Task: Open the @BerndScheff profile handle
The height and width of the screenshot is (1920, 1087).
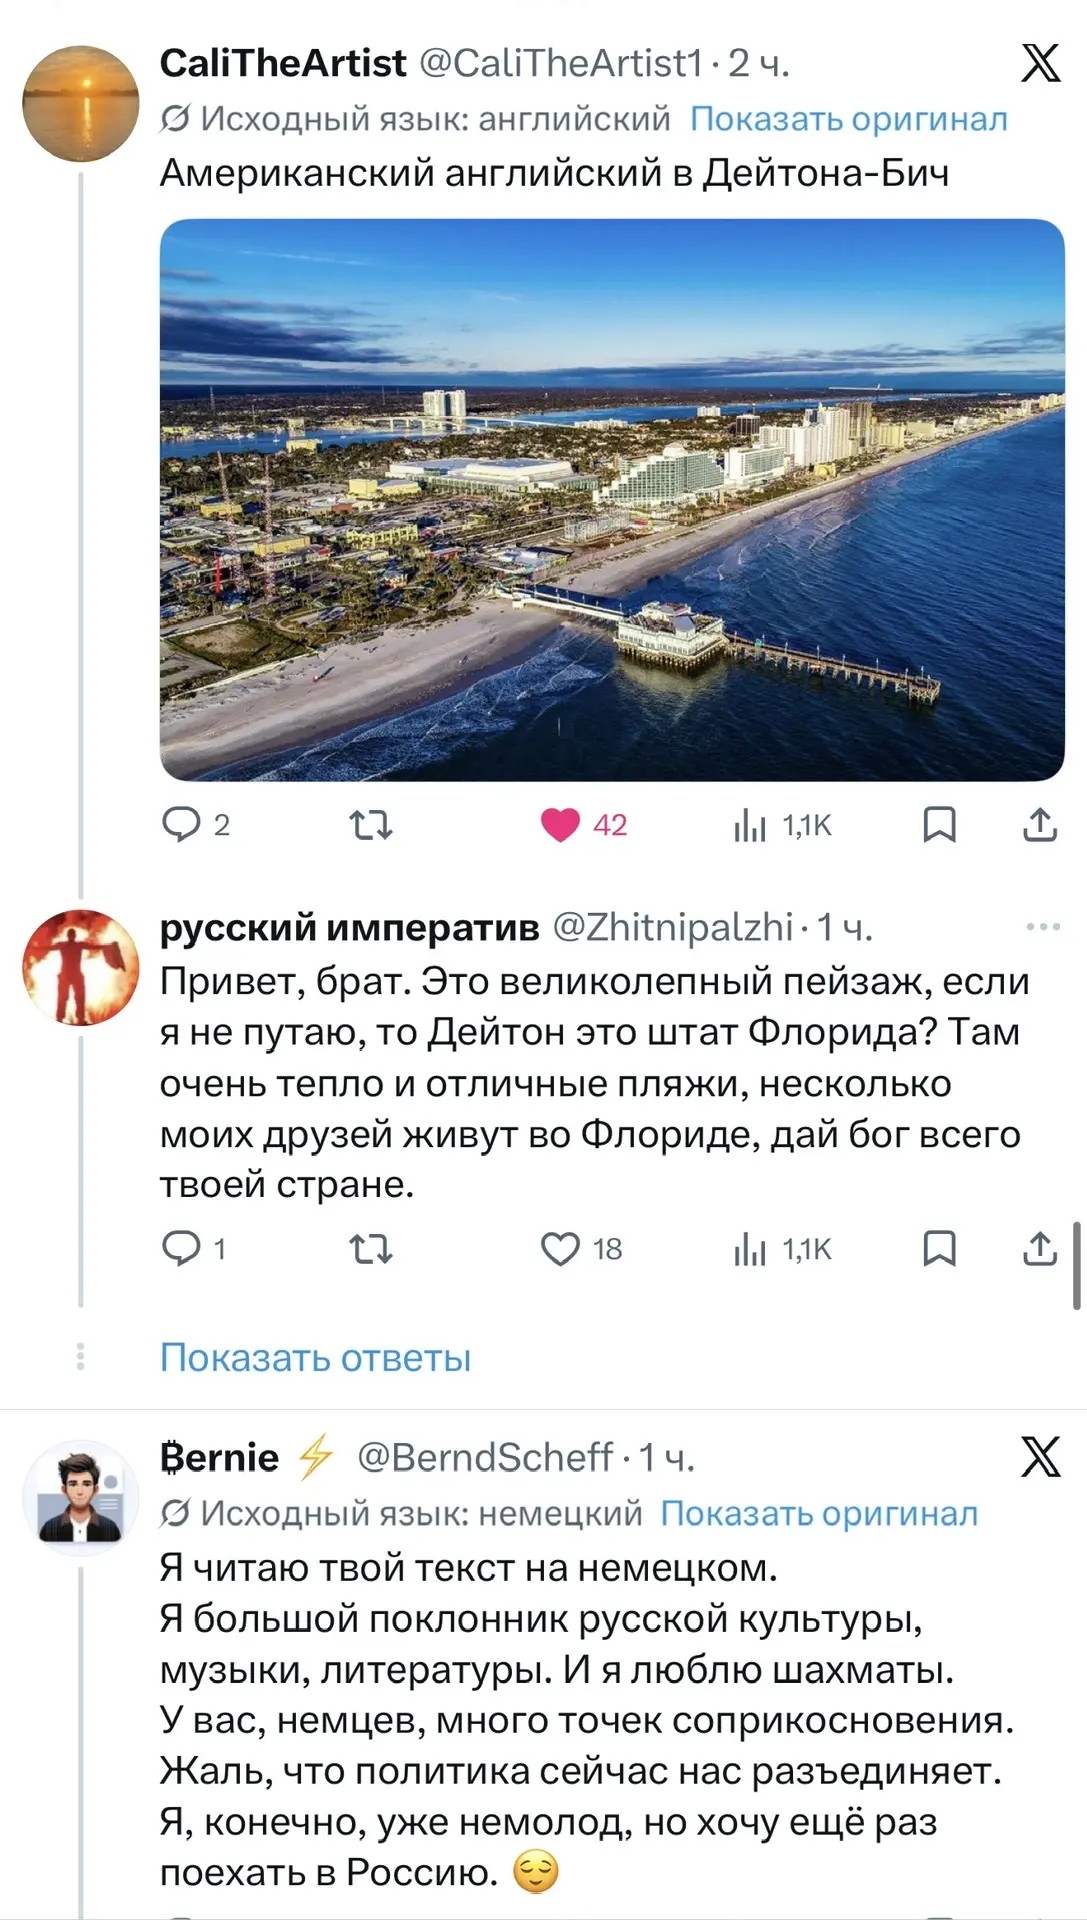Action: click(x=485, y=1458)
